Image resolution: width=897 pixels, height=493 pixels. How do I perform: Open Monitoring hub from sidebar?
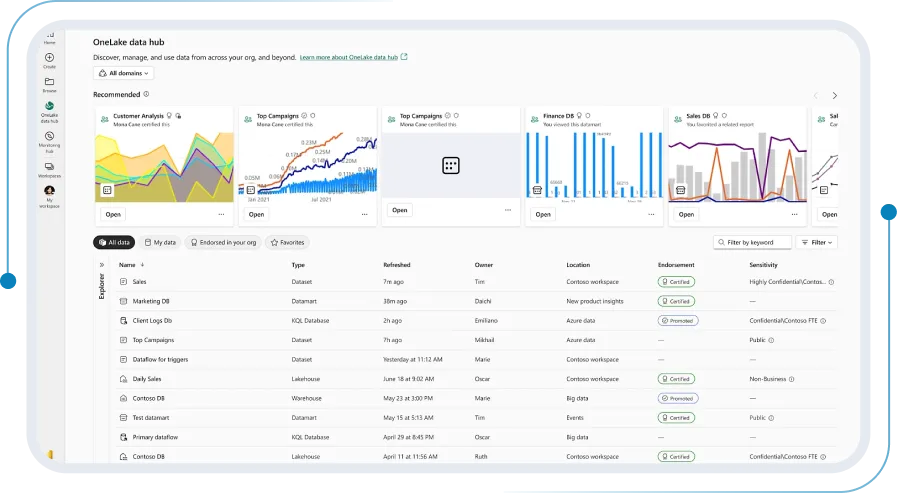click(x=49, y=142)
